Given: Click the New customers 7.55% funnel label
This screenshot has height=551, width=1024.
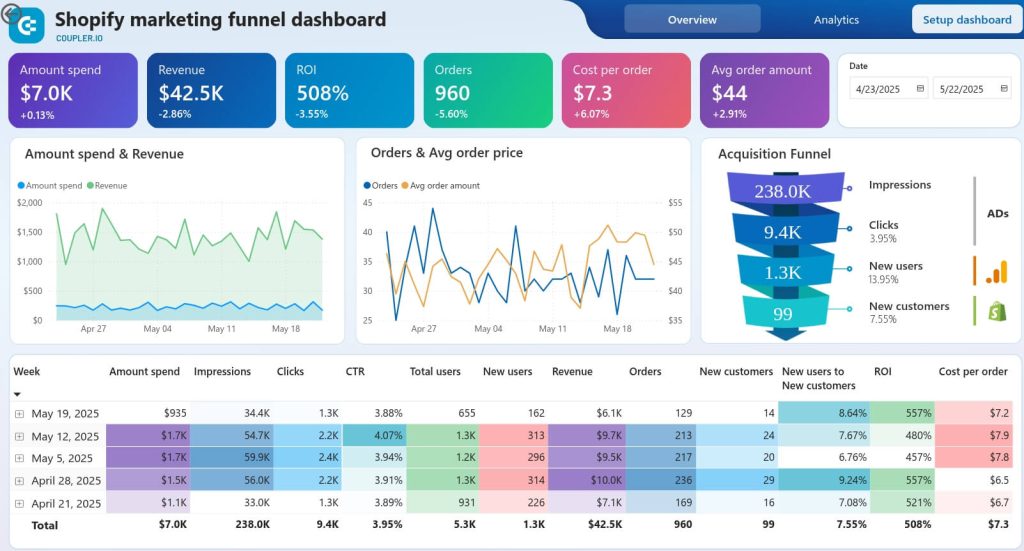Looking at the screenshot, I should (909, 312).
